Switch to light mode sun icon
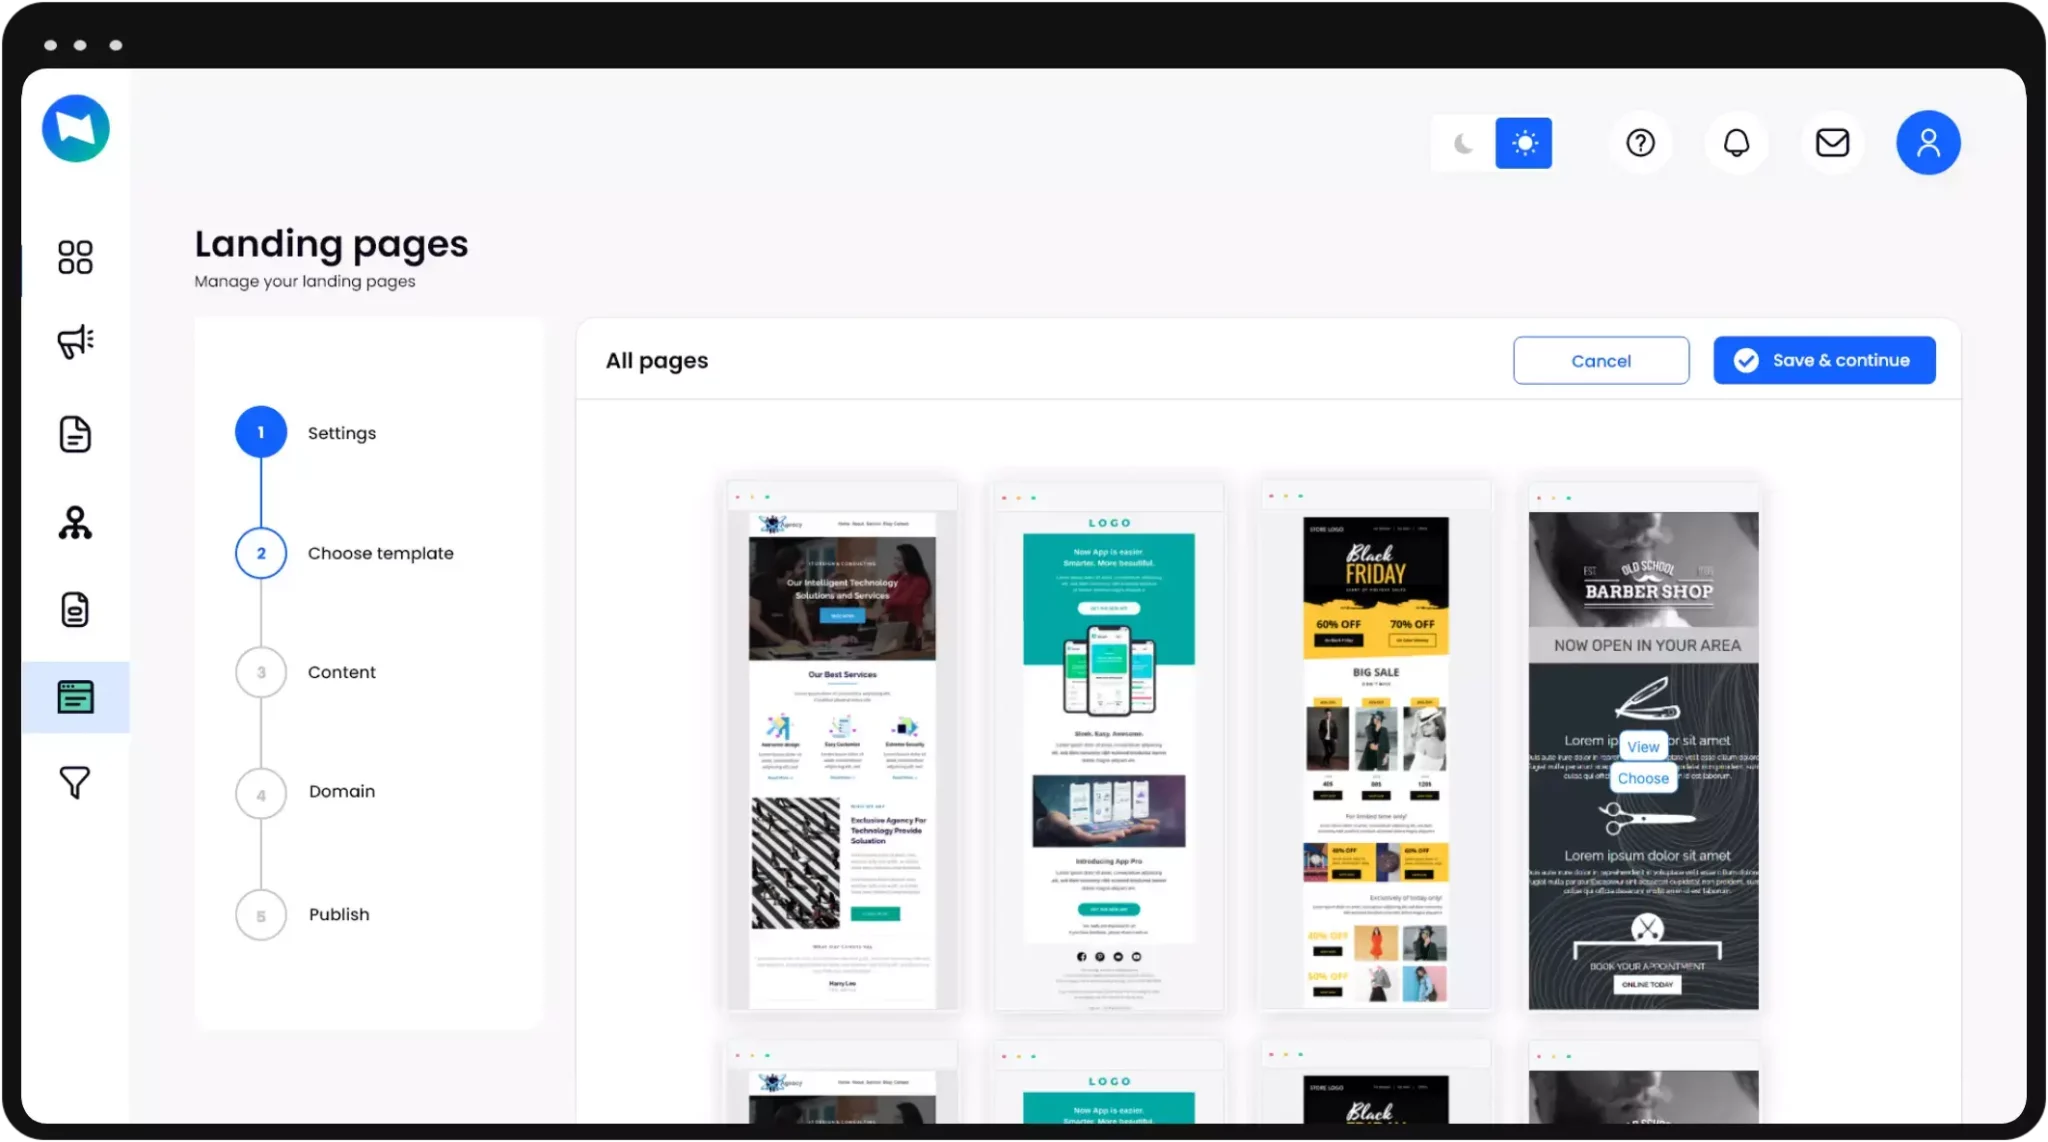Viewport: 2048px width, 1142px height. pos(1523,143)
